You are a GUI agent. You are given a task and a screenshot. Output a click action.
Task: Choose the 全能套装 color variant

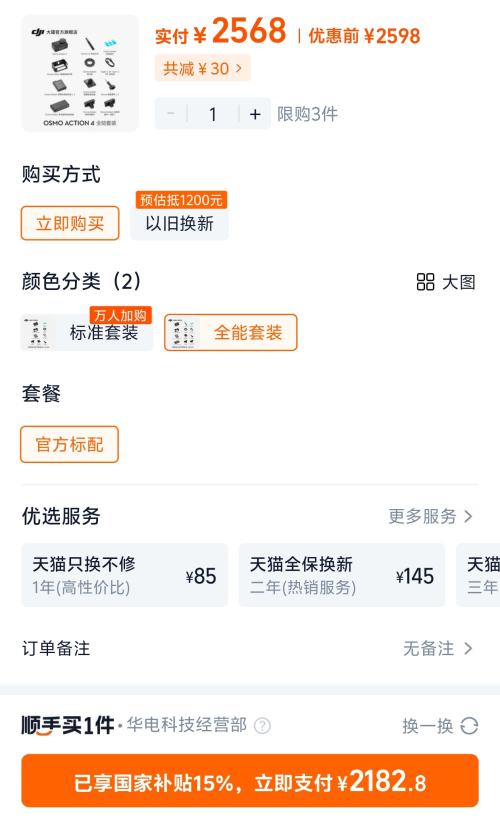(x=231, y=333)
